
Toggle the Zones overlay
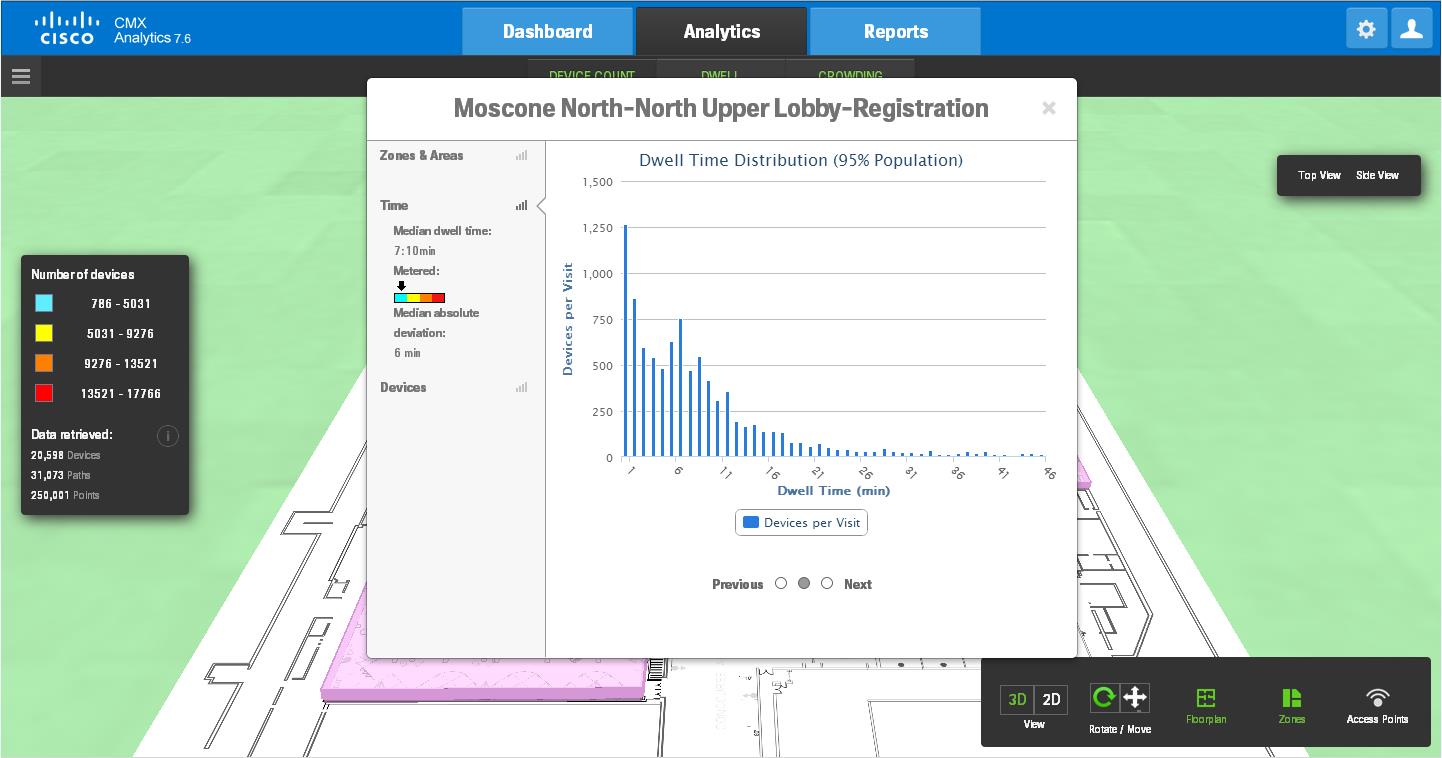[1291, 704]
